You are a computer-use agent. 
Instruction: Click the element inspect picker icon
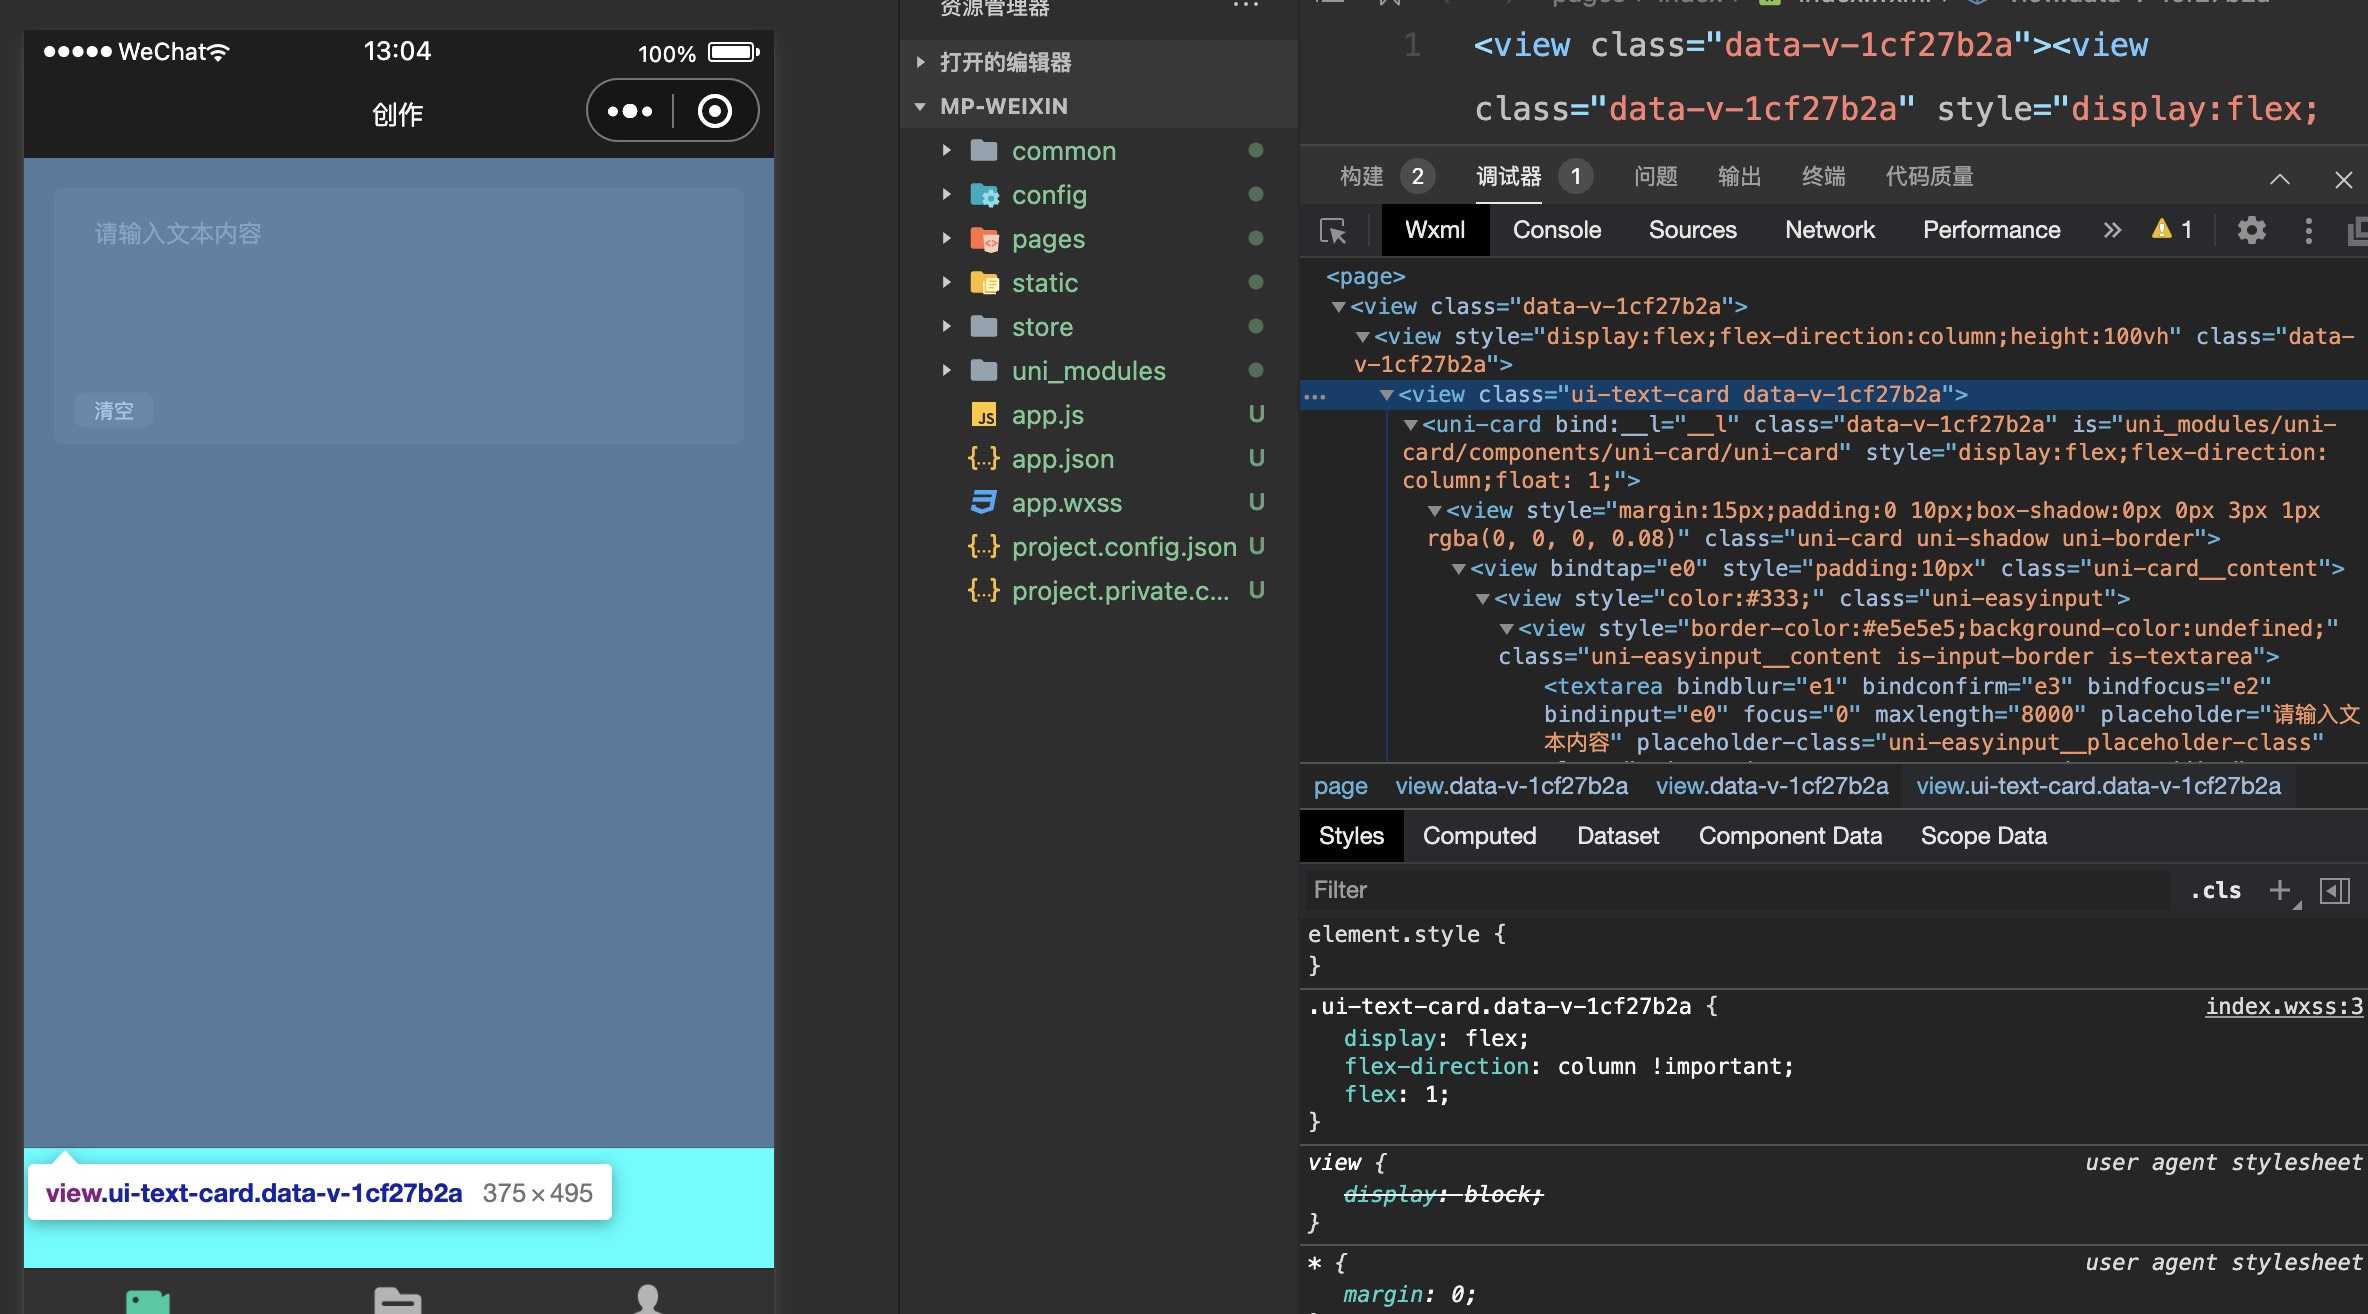click(1333, 231)
